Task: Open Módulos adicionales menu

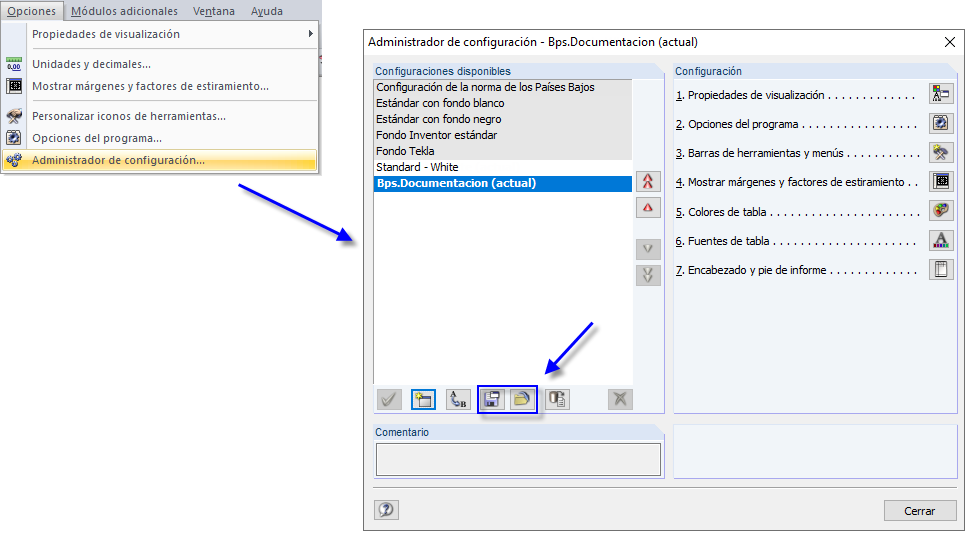Action: click(x=124, y=11)
